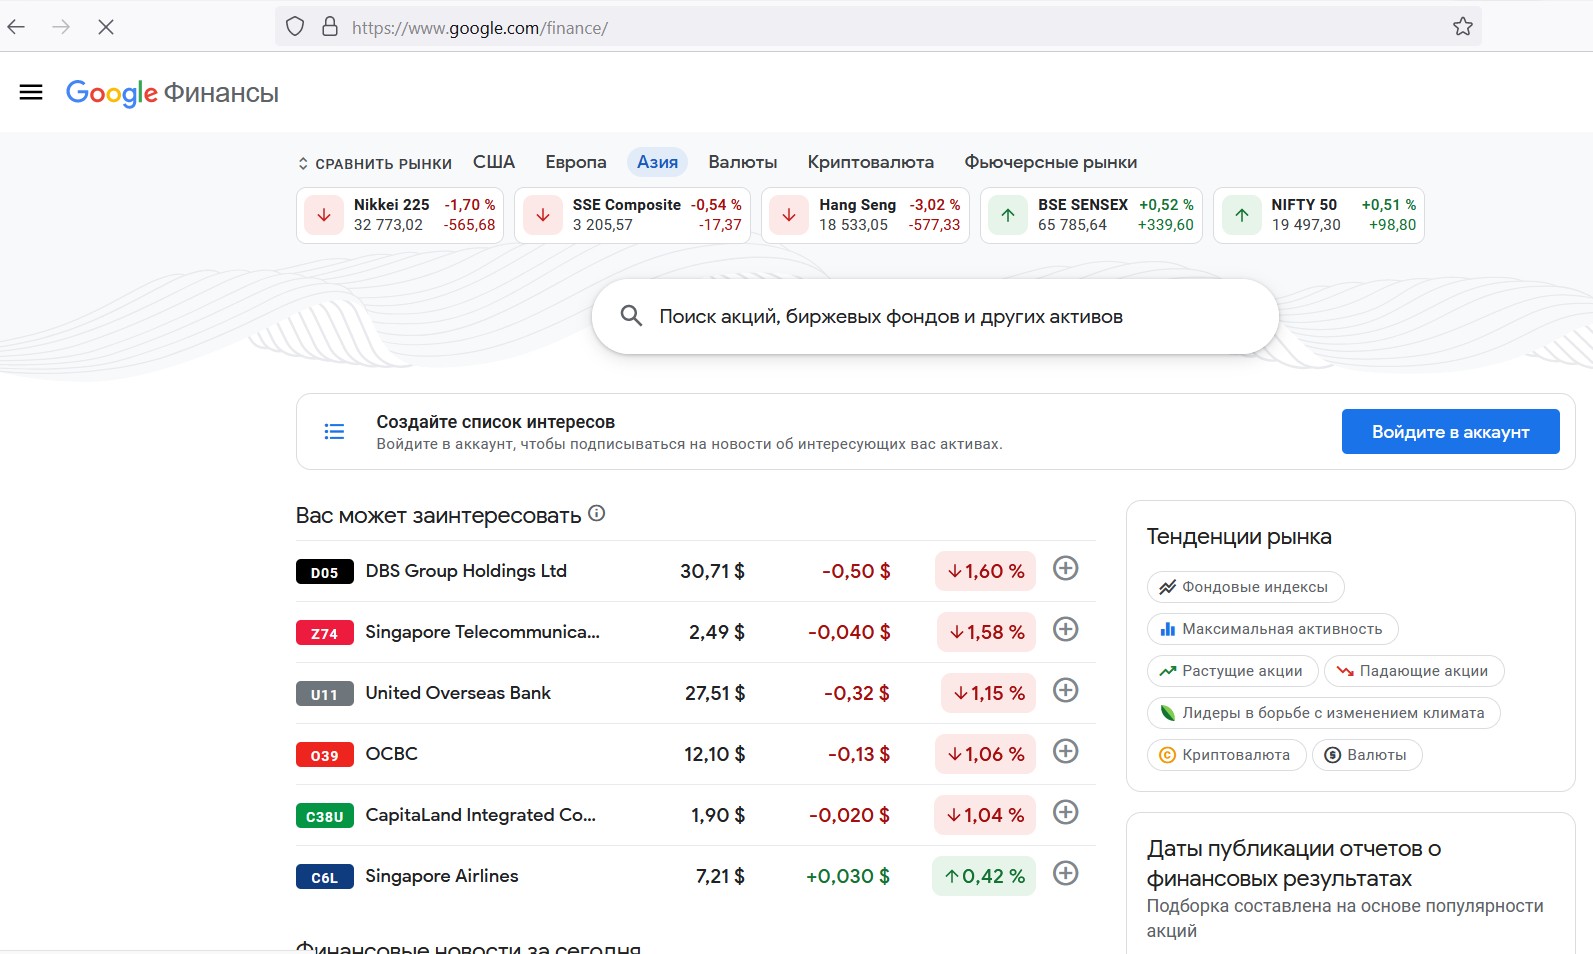Open Singapore Airlines stock page
The height and width of the screenshot is (954, 1593).
tap(695, 876)
